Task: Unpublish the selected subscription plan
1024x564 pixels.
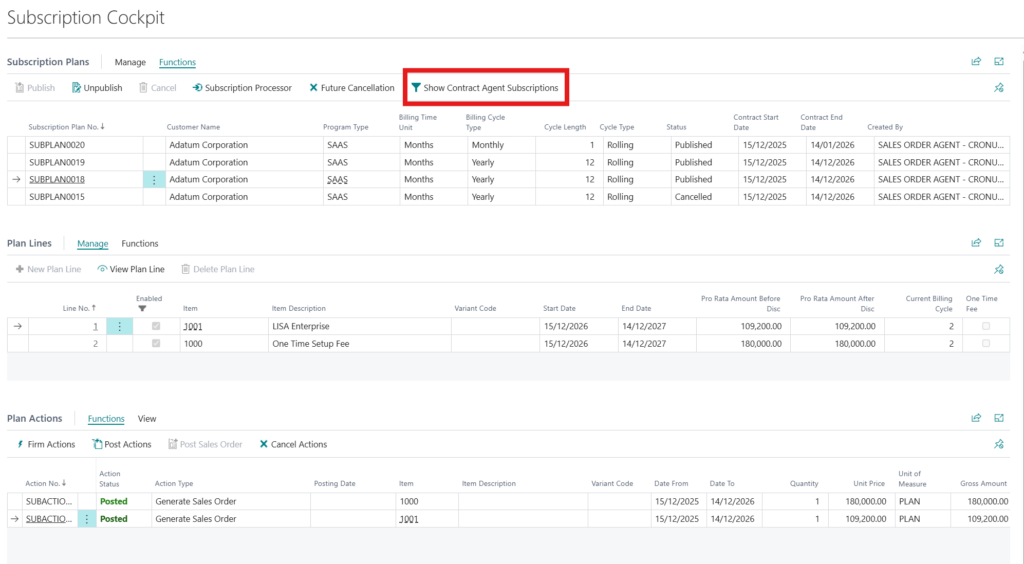Action: [x=96, y=88]
